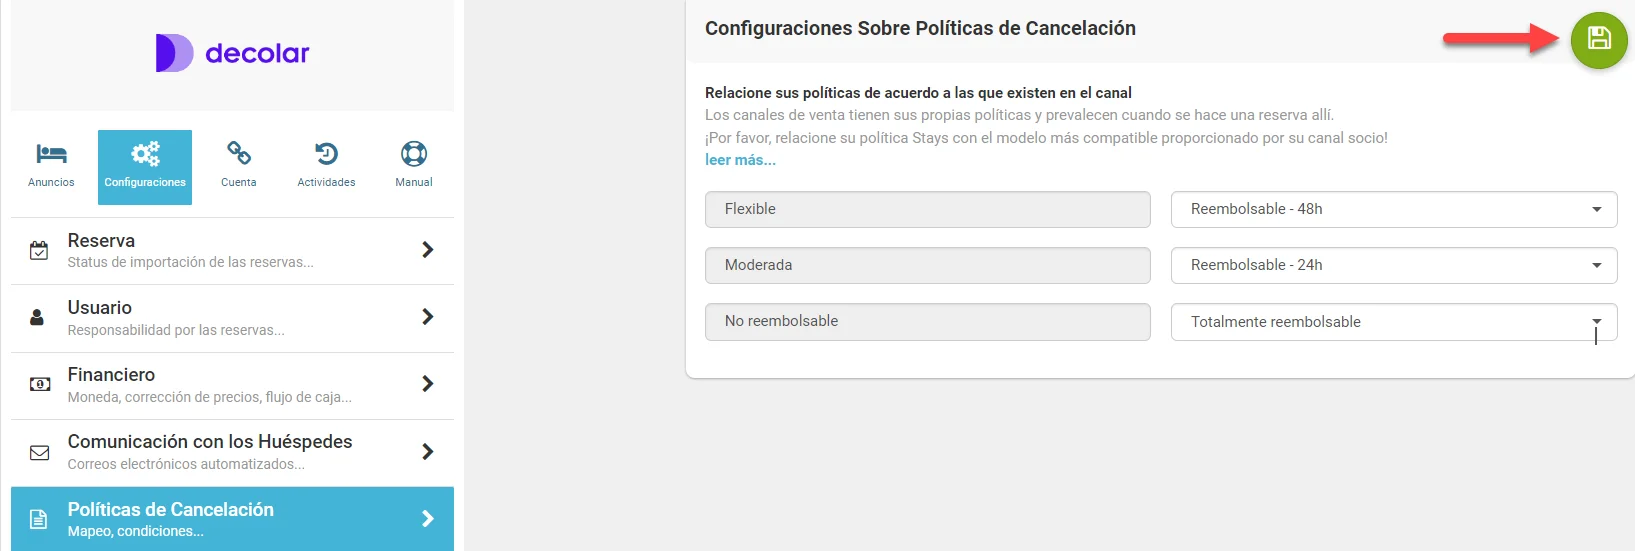Screen dimensions: 1635x551
Task: Click the Financiero money icon
Action: [x=40, y=385]
